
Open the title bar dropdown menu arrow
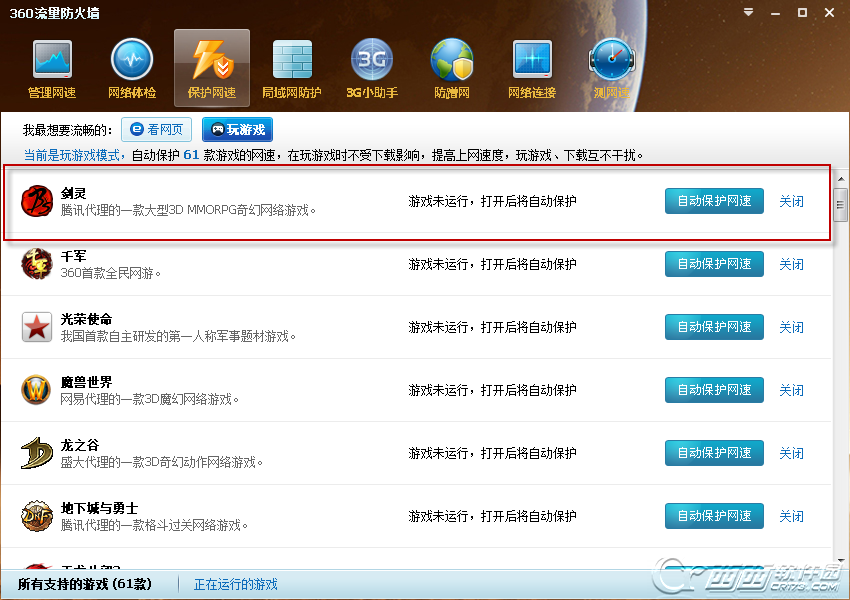coord(749,12)
